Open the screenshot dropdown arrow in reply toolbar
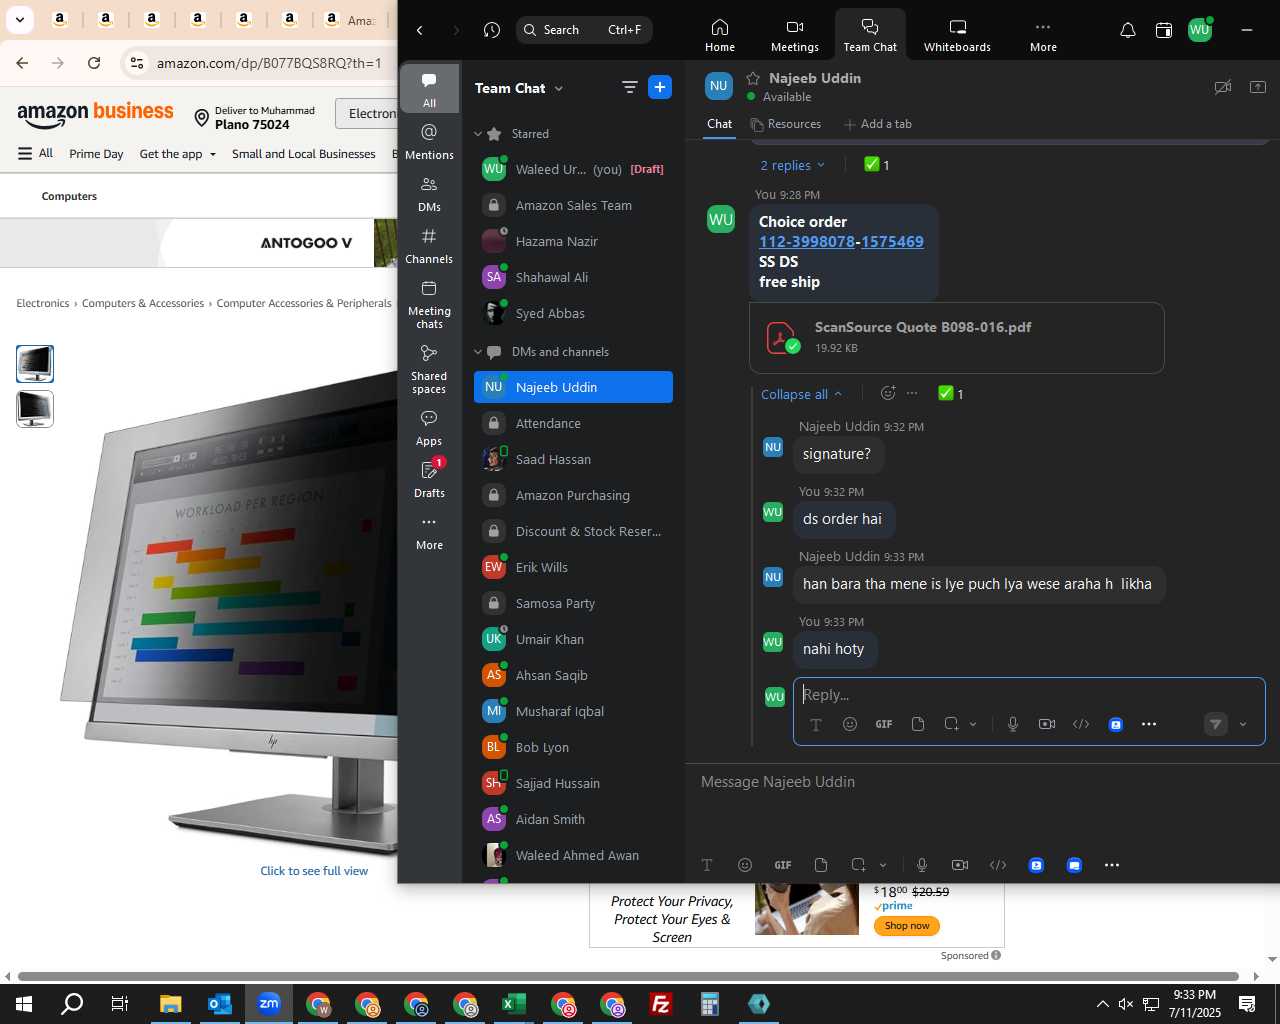The width and height of the screenshot is (1280, 1024). [973, 724]
